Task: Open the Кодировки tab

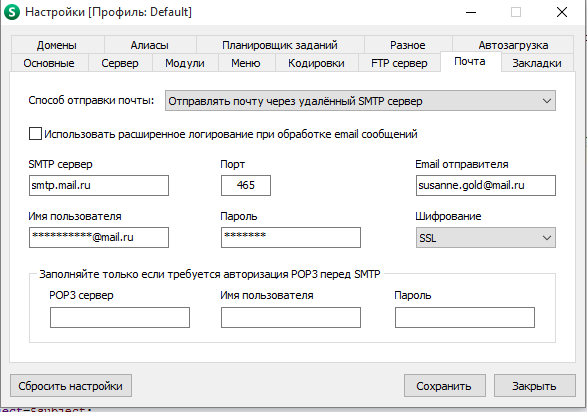Action: pyautogui.click(x=316, y=63)
